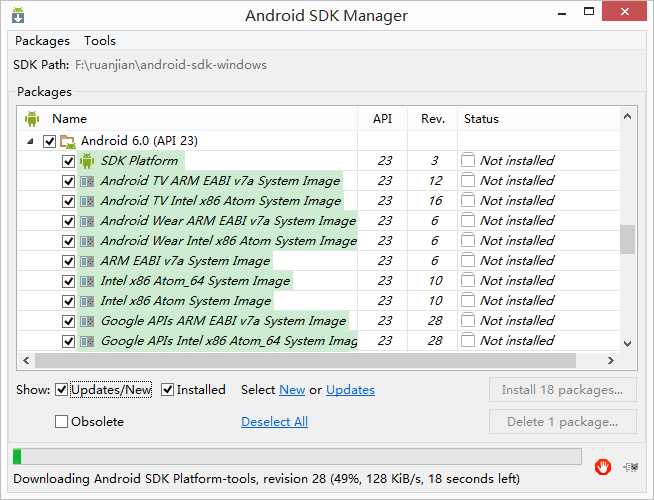Image resolution: width=654 pixels, height=500 pixels.
Task: Uncheck the Android 6.0 (API 23) group checkbox
Action: click(x=49, y=141)
